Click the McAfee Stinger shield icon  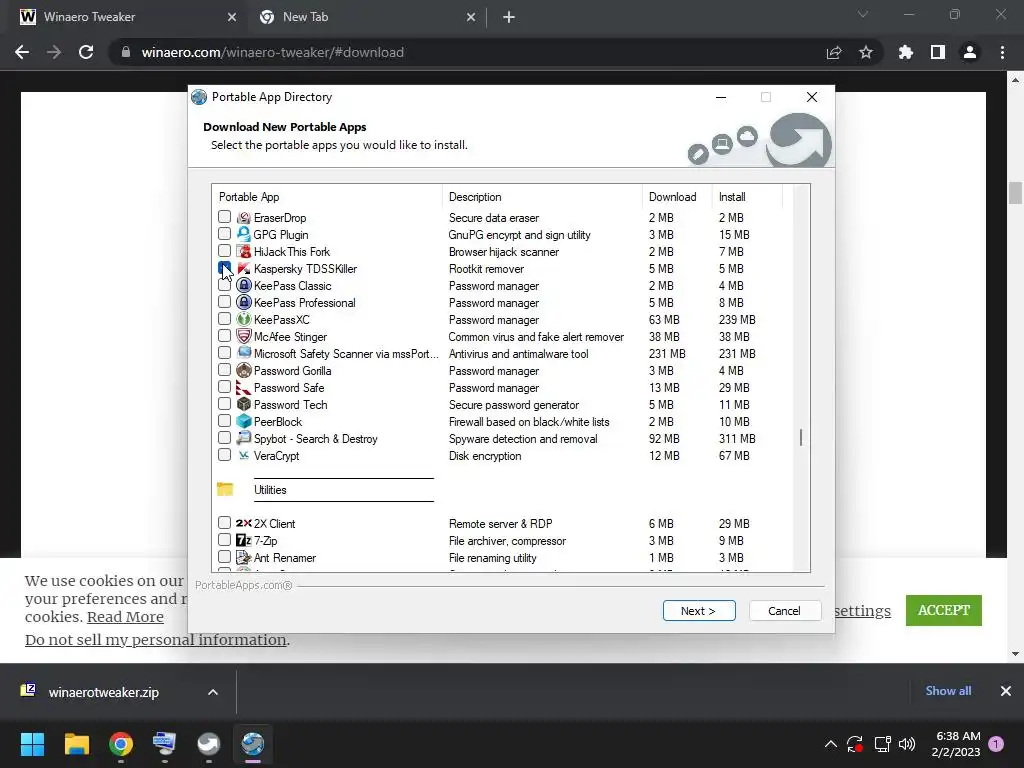click(x=244, y=336)
